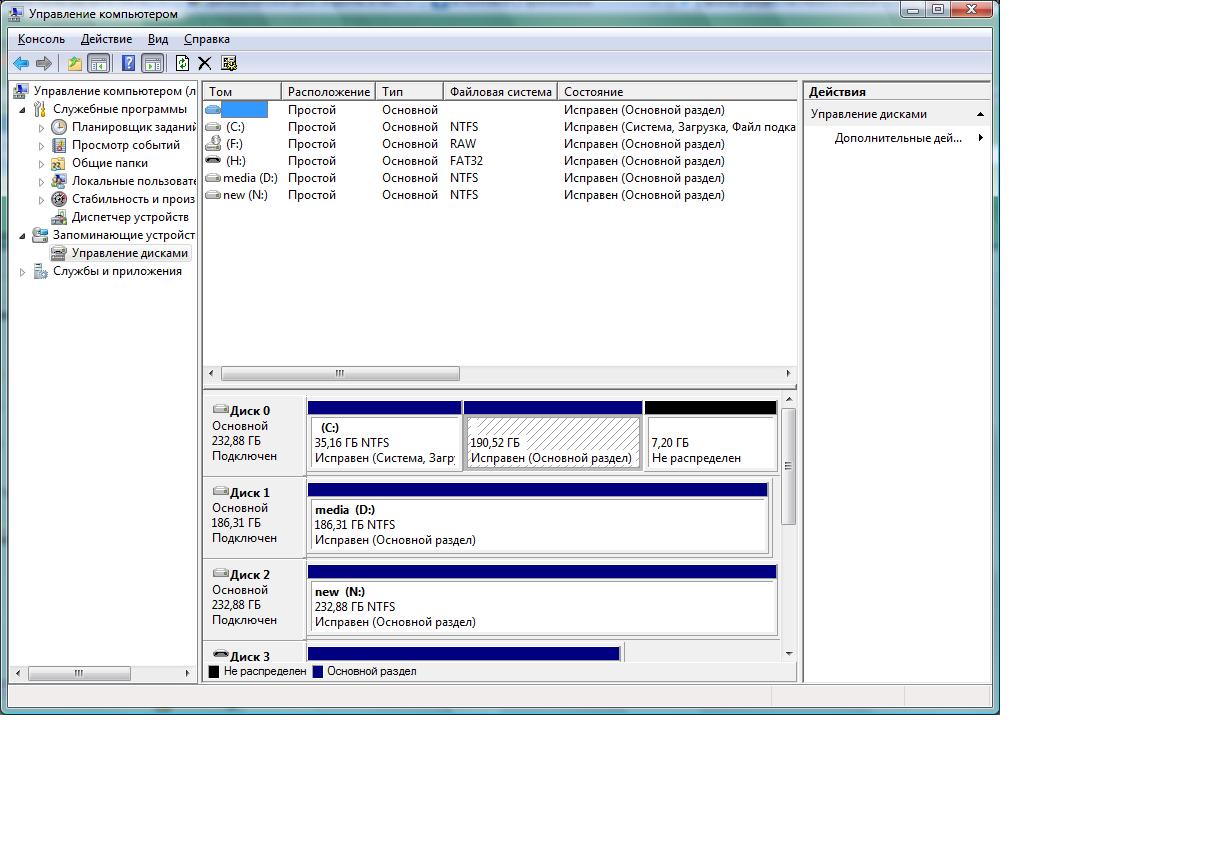Collapse the Управление дисками actions section arrow

(x=980, y=114)
